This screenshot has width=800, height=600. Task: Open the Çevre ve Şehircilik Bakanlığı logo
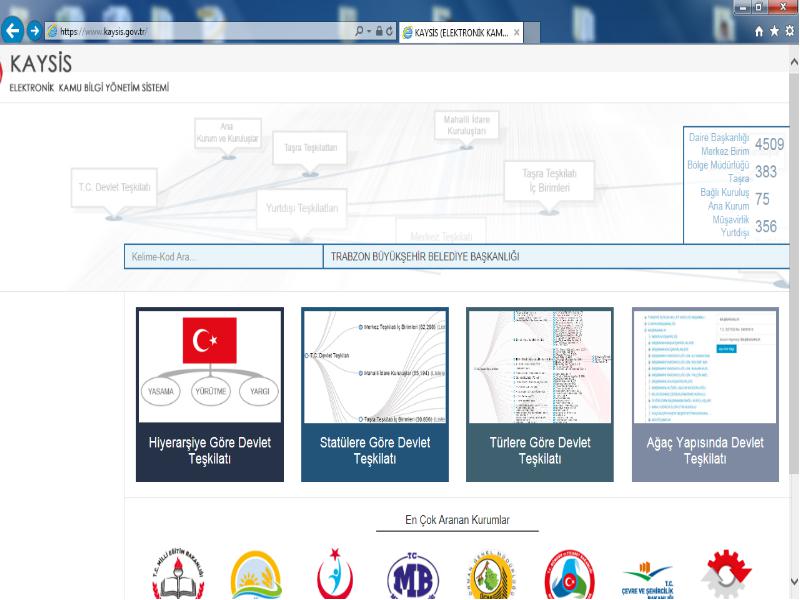648,580
